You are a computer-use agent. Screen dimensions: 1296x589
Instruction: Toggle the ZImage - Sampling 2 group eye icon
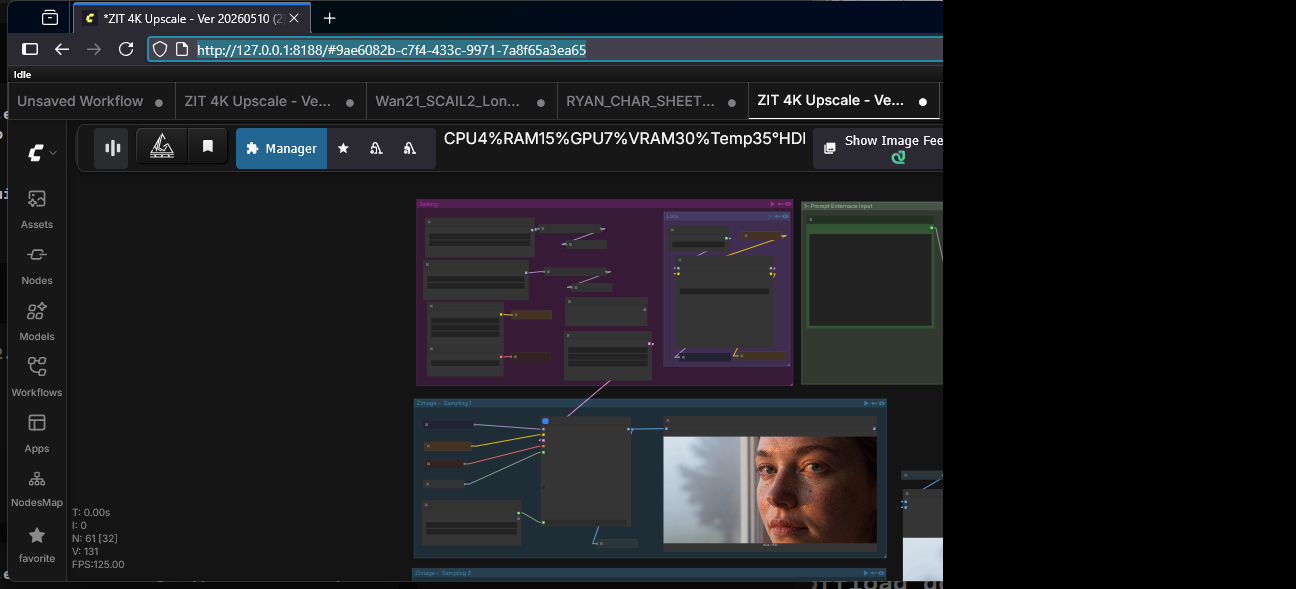click(x=881, y=573)
